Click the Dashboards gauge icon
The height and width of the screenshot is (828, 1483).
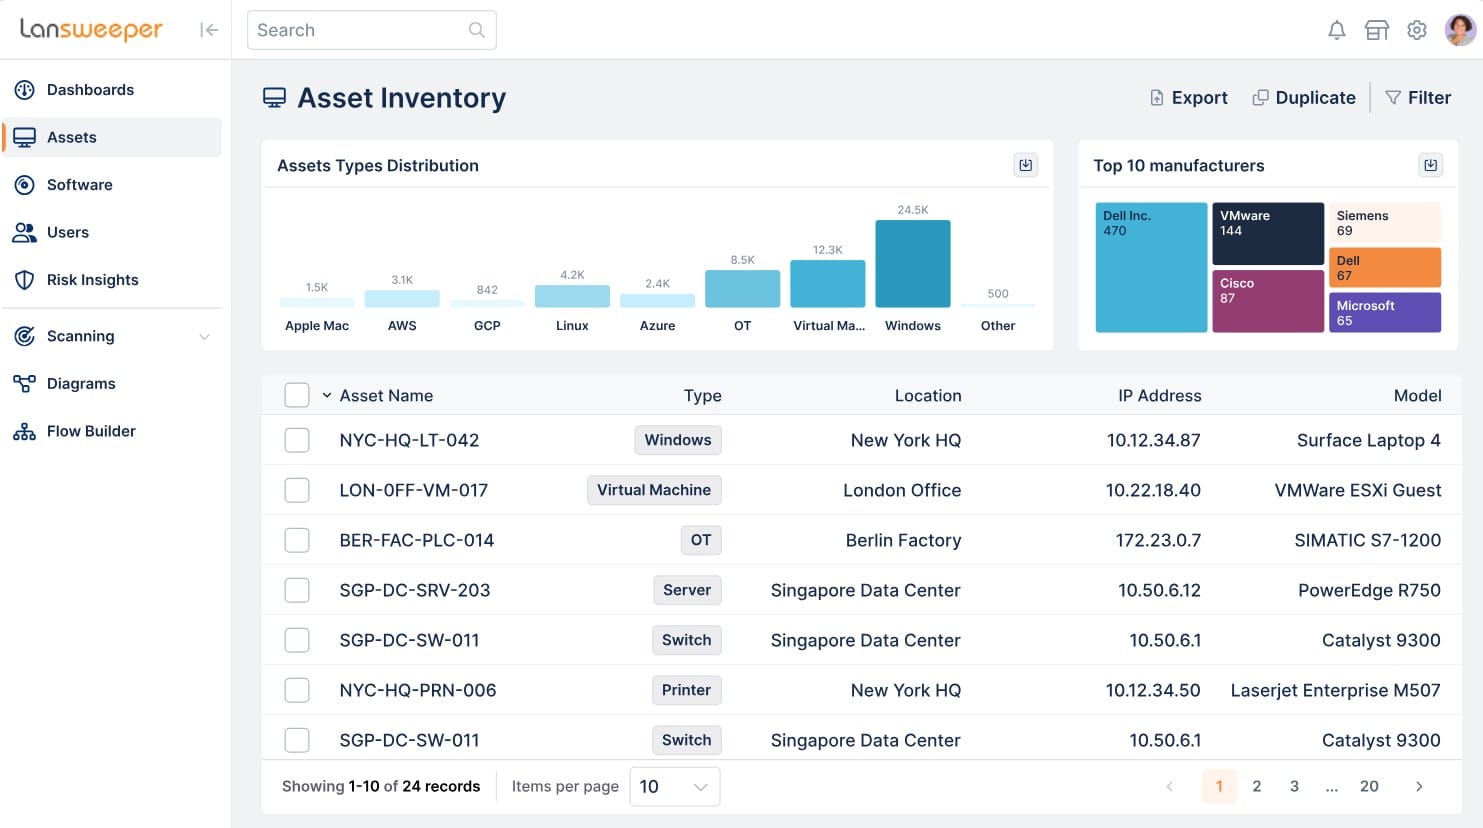(25, 90)
